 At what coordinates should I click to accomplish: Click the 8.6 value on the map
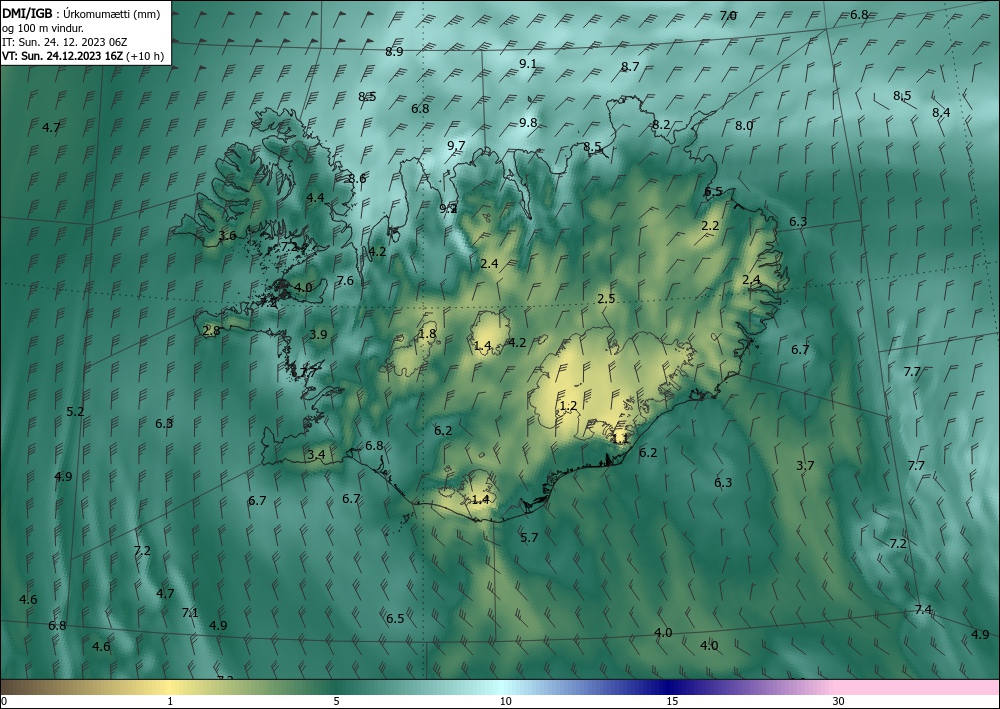pyautogui.click(x=357, y=179)
